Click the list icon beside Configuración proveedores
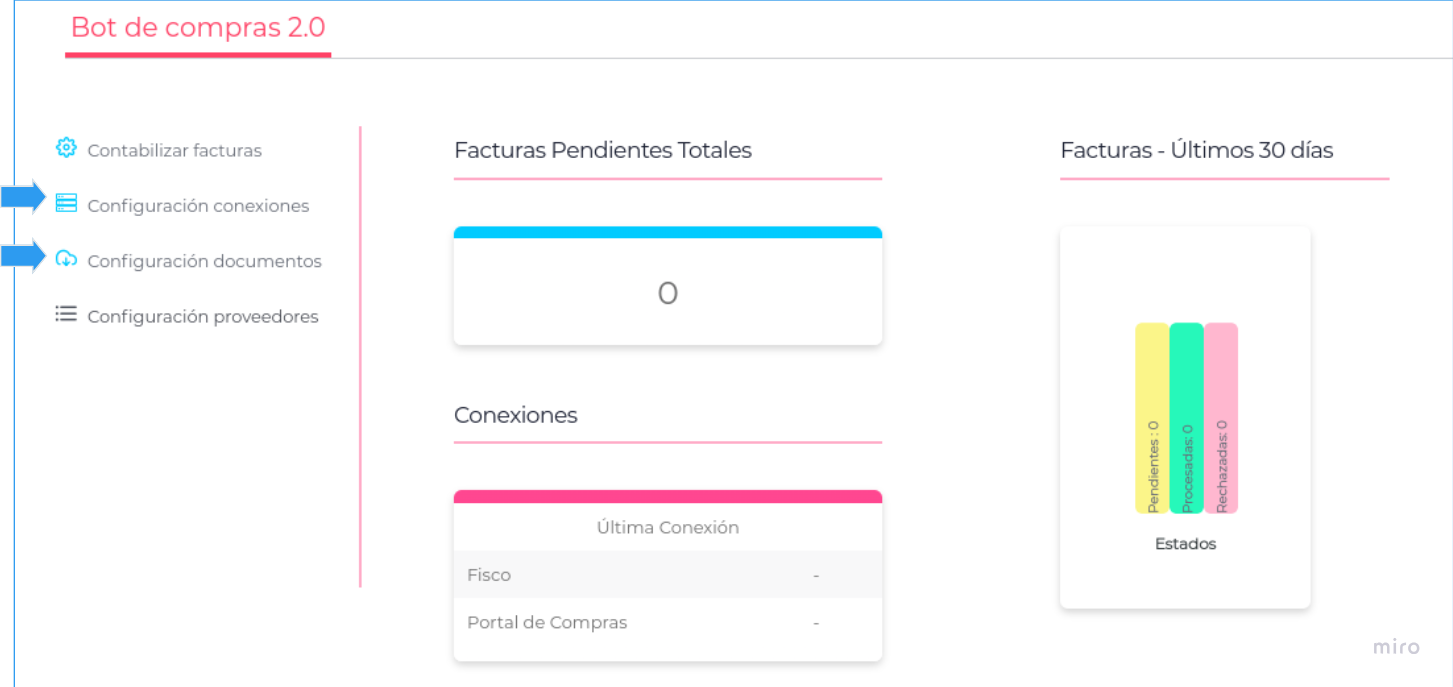Screen dimensions: 1453x687 point(66,315)
